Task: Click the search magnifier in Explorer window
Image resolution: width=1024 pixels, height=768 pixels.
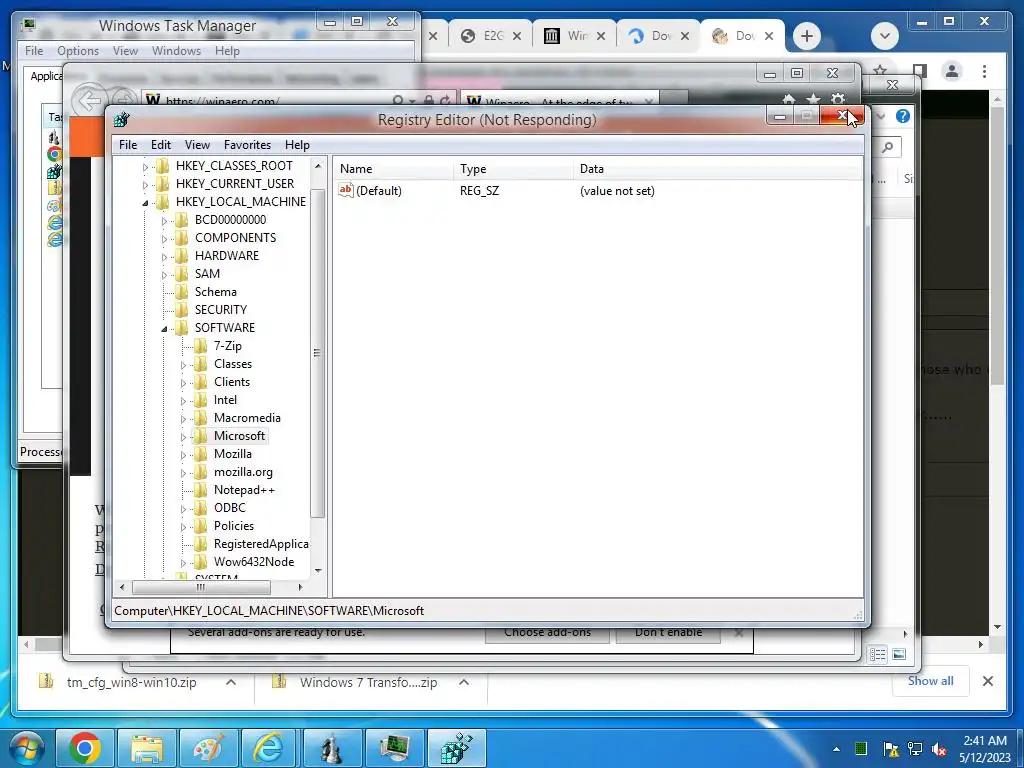Action: pyautogui.click(x=888, y=147)
